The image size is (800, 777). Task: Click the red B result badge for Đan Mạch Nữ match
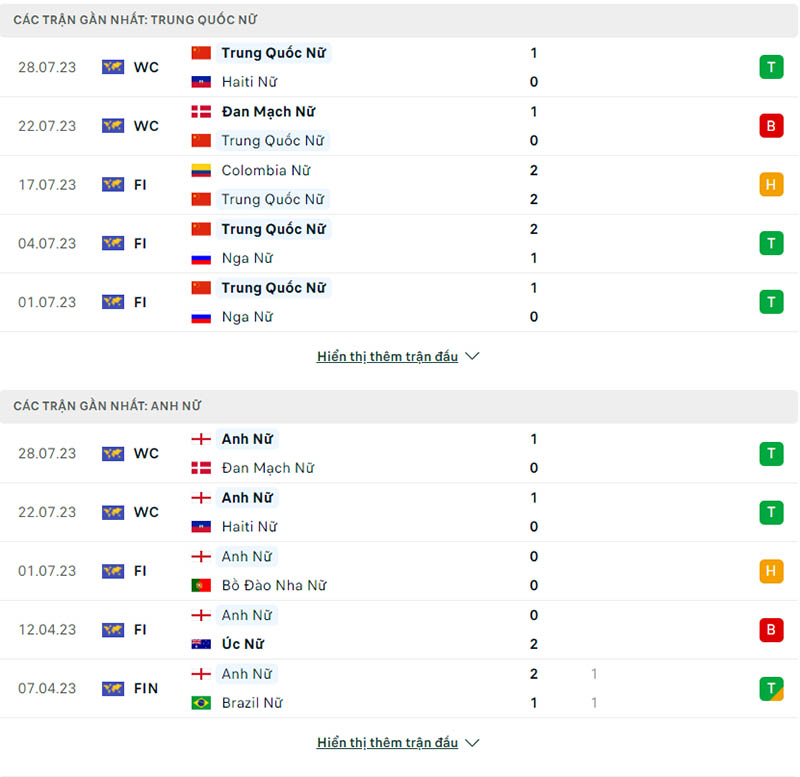(771, 126)
